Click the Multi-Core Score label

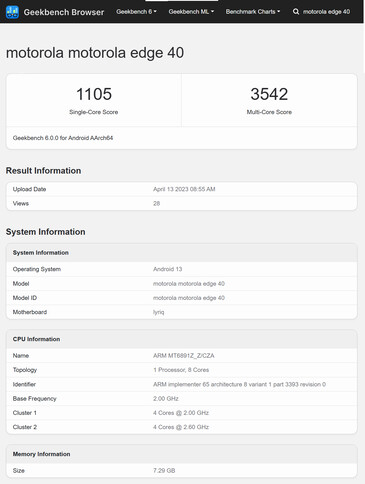click(x=269, y=112)
